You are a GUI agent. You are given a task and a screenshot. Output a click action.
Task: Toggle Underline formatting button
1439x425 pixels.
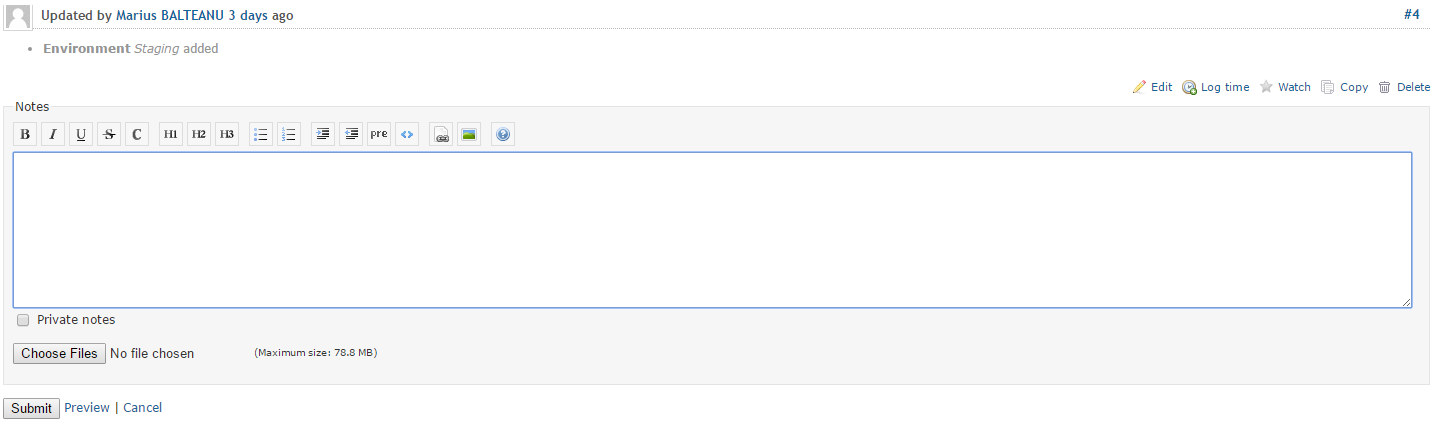coord(81,134)
